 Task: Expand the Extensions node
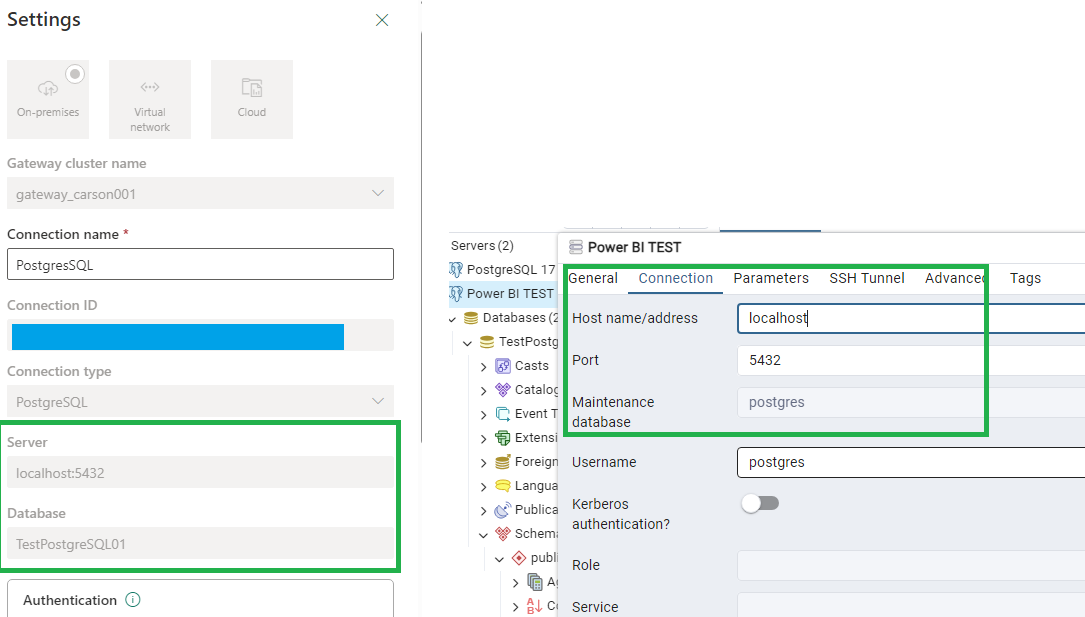coord(484,439)
